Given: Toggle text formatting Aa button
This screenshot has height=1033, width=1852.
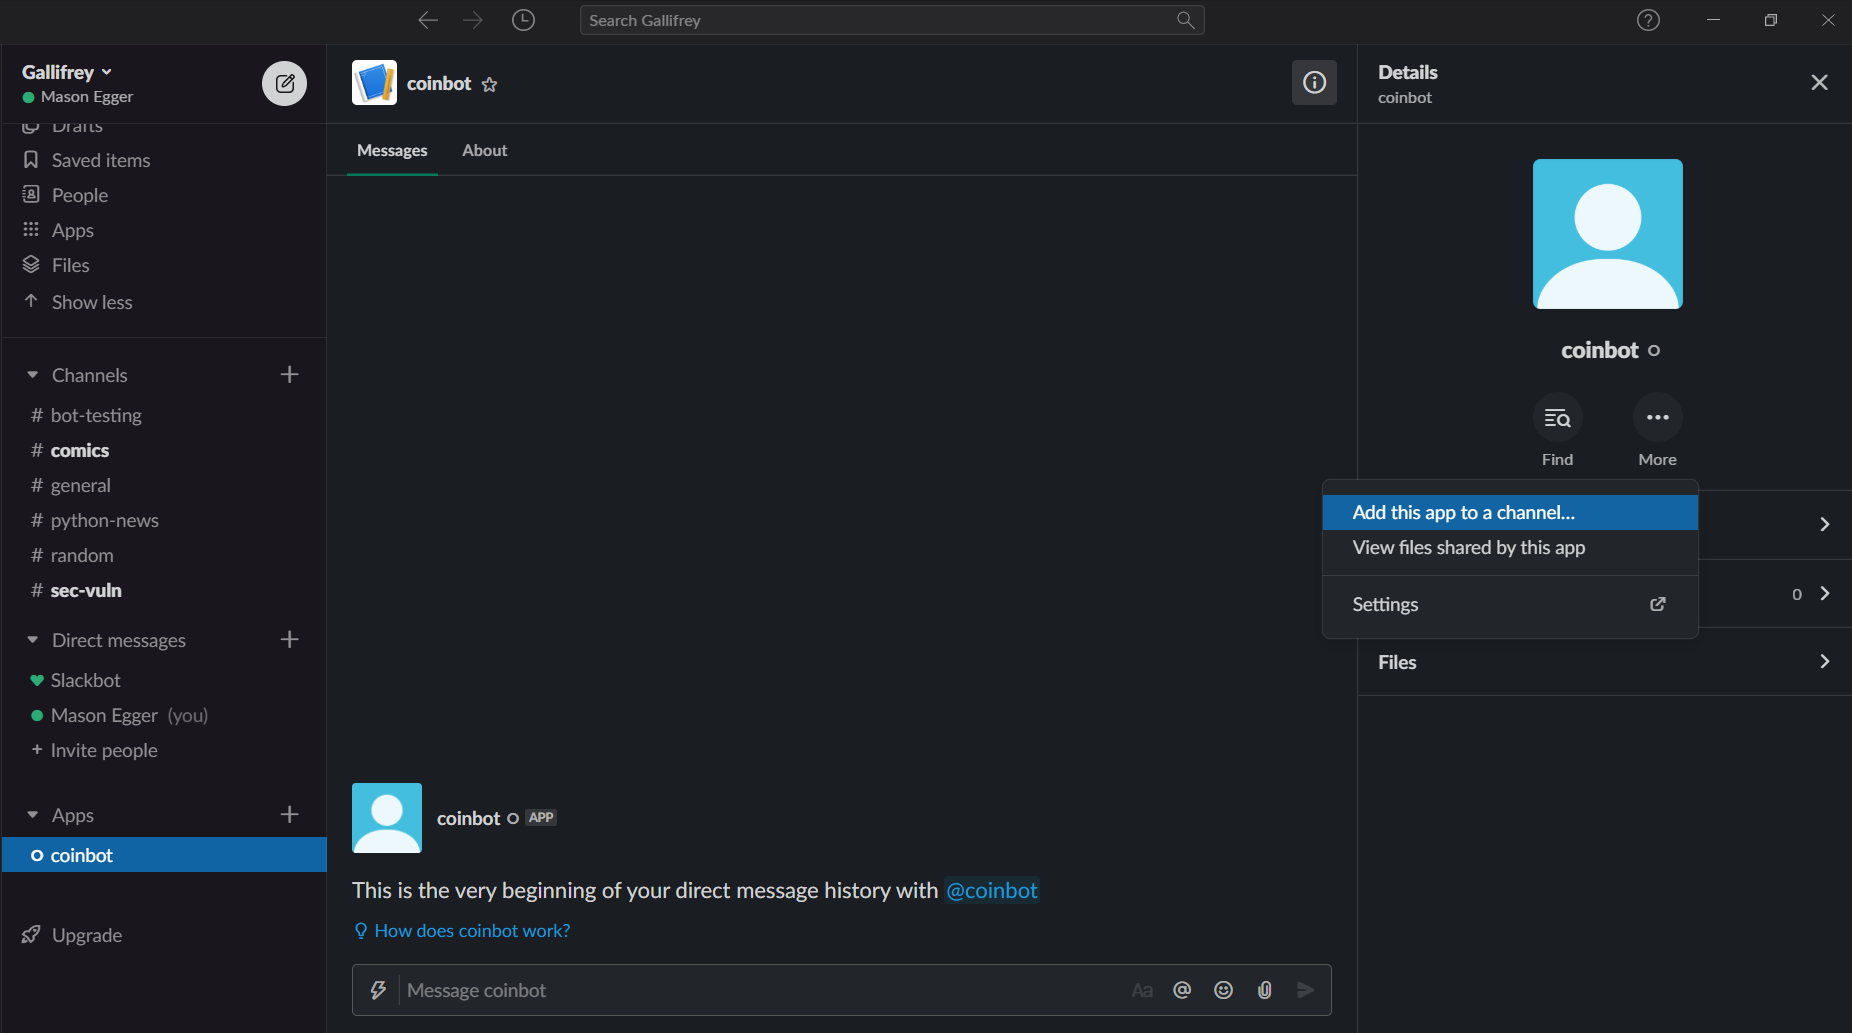Looking at the screenshot, I should tap(1142, 990).
